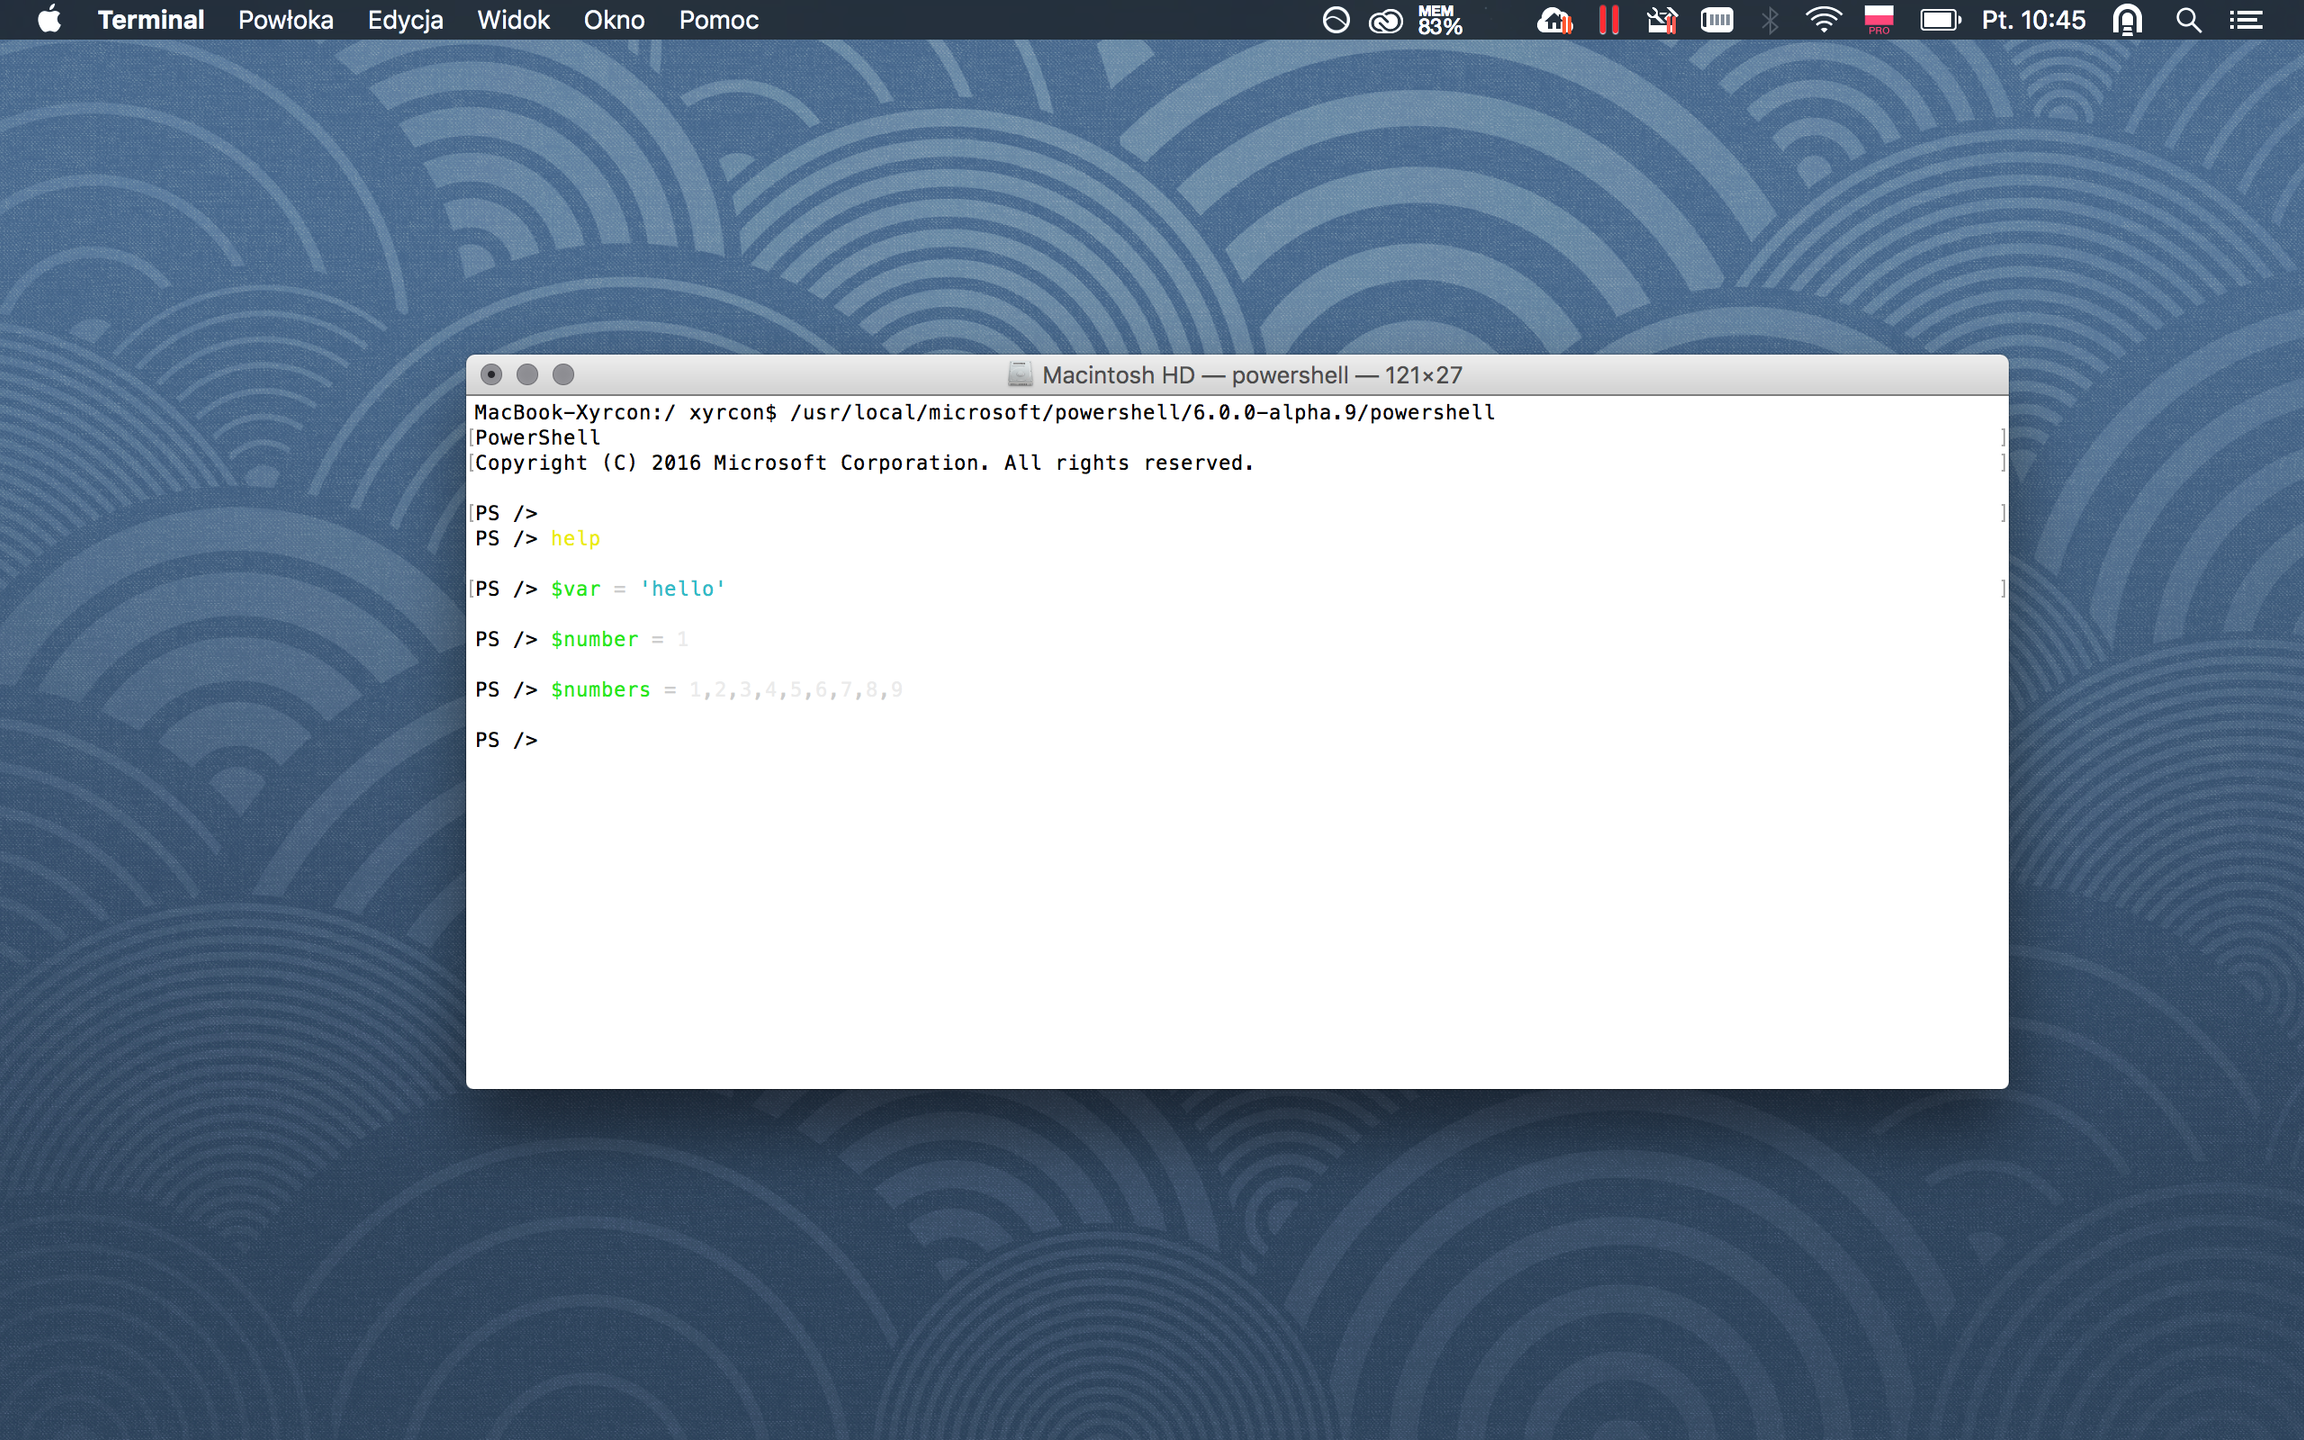Open the Wi-Fi status menu

click(1823, 20)
